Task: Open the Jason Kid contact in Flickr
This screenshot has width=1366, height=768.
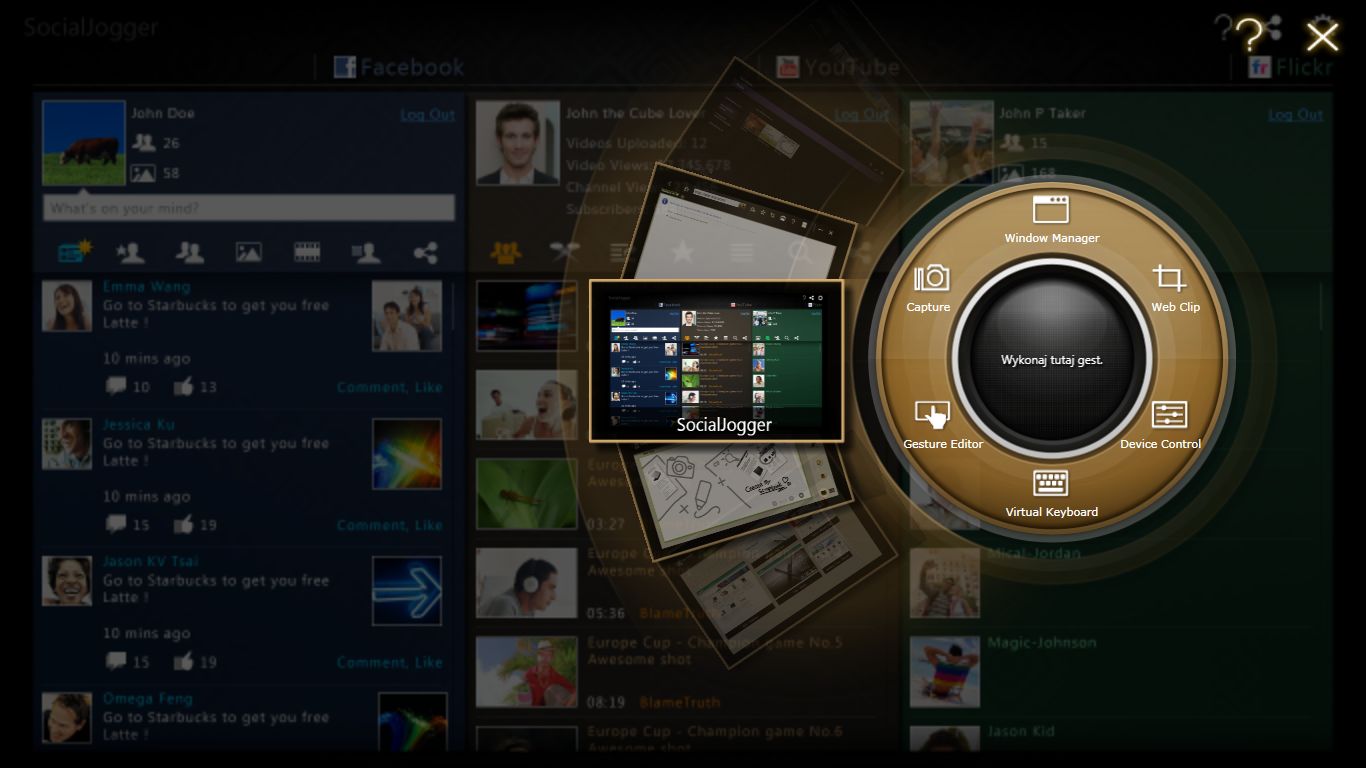Action: click(x=1021, y=731)
